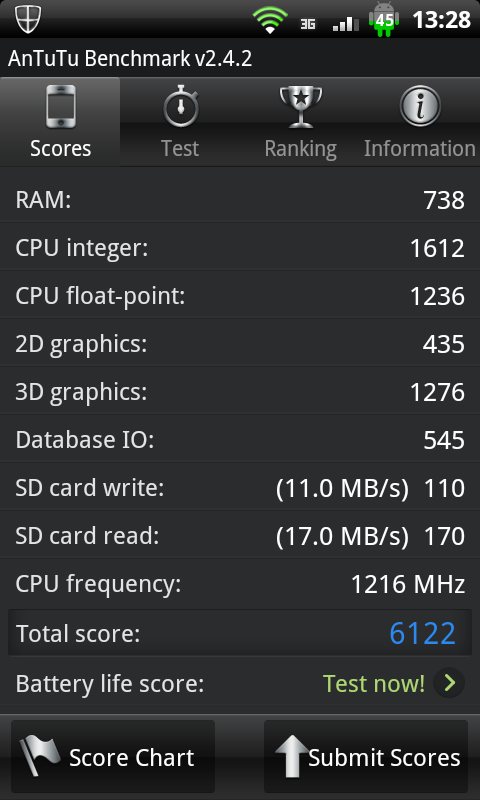Tap the Wi-Fi signal icon
This screenshot has width=480, height=800.
click(269, 21)
